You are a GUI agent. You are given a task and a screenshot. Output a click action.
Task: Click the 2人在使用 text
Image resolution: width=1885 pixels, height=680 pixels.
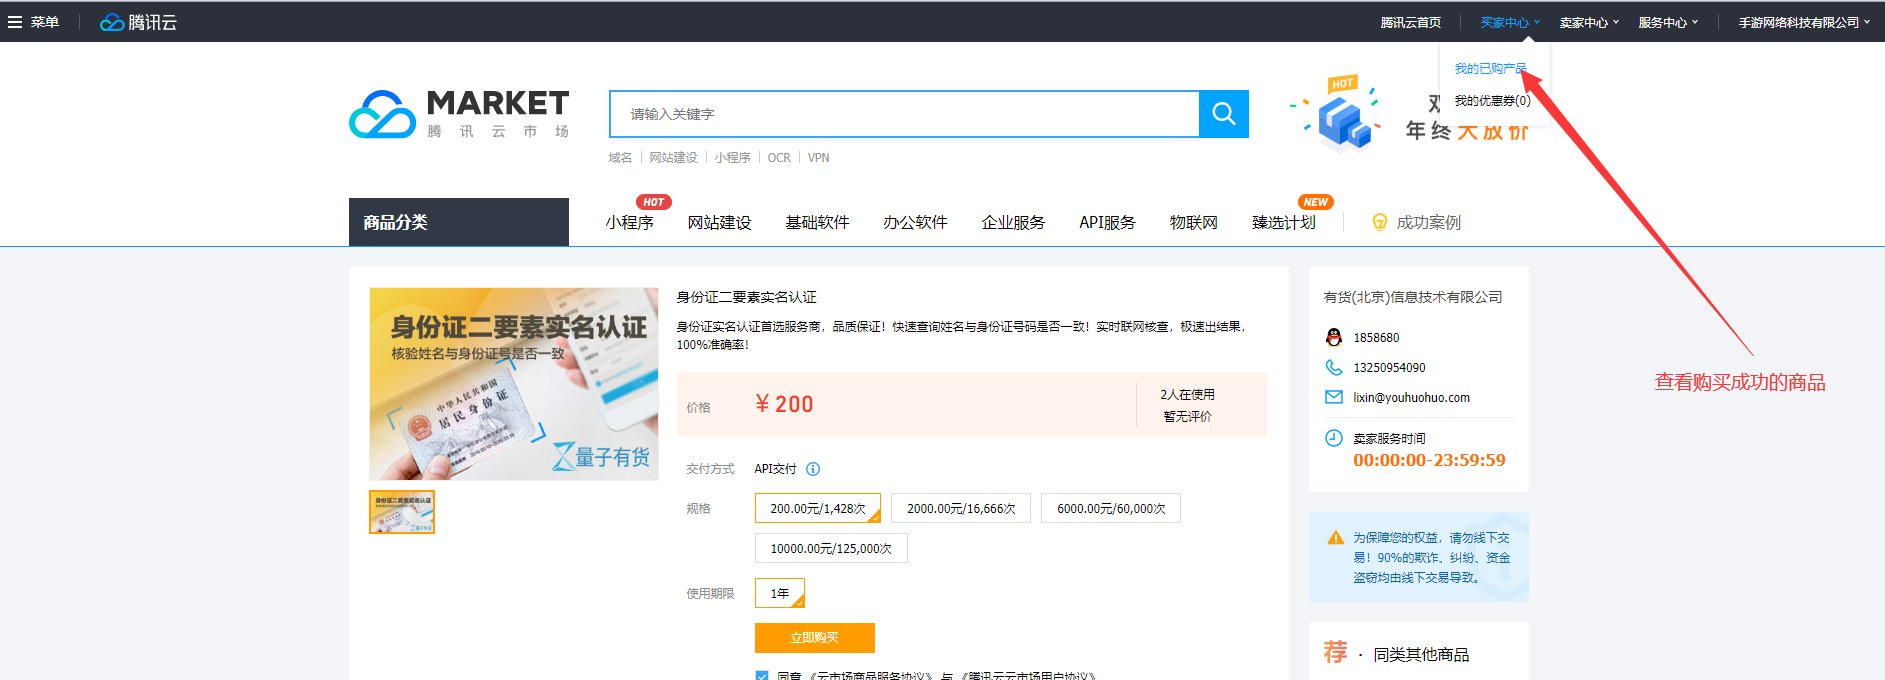[x=1187, y=394]
